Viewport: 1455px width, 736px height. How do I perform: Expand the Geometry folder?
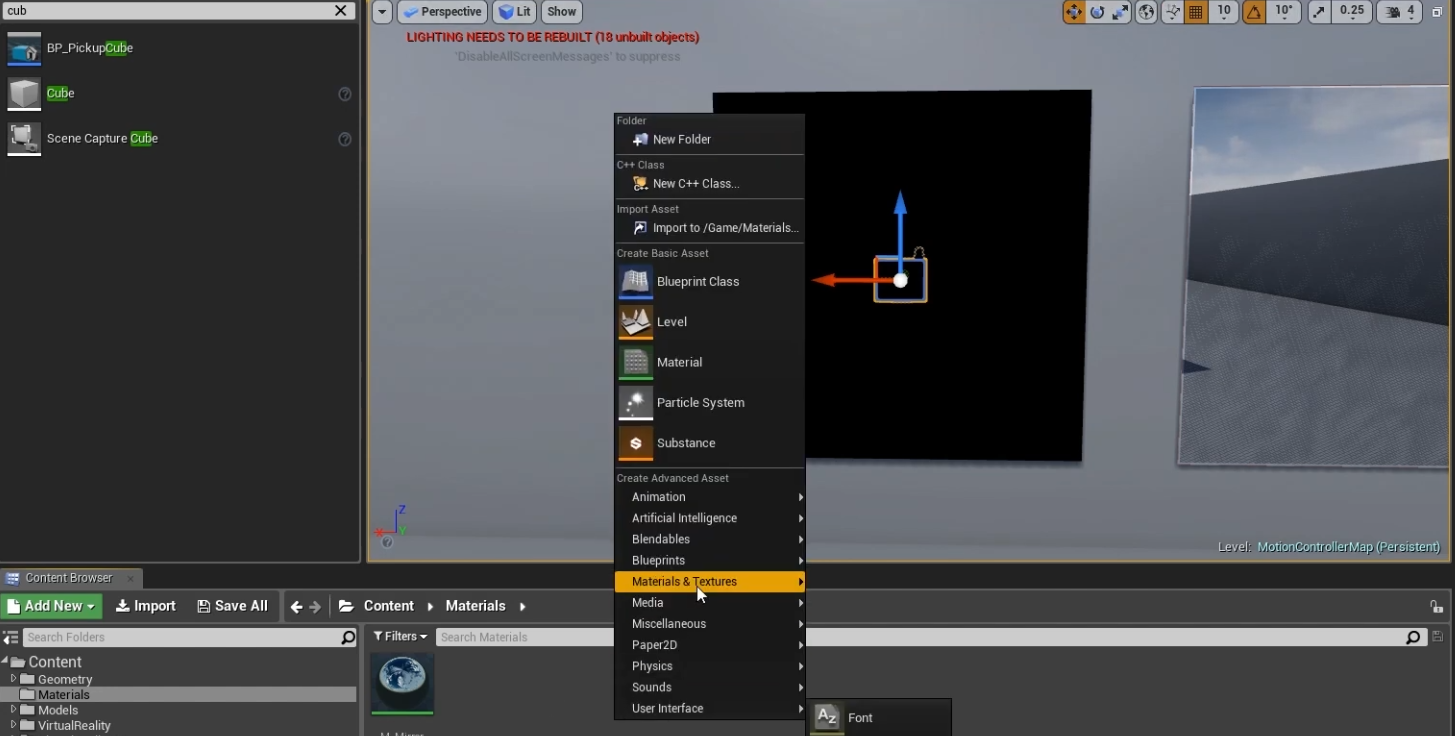point(13,679)
